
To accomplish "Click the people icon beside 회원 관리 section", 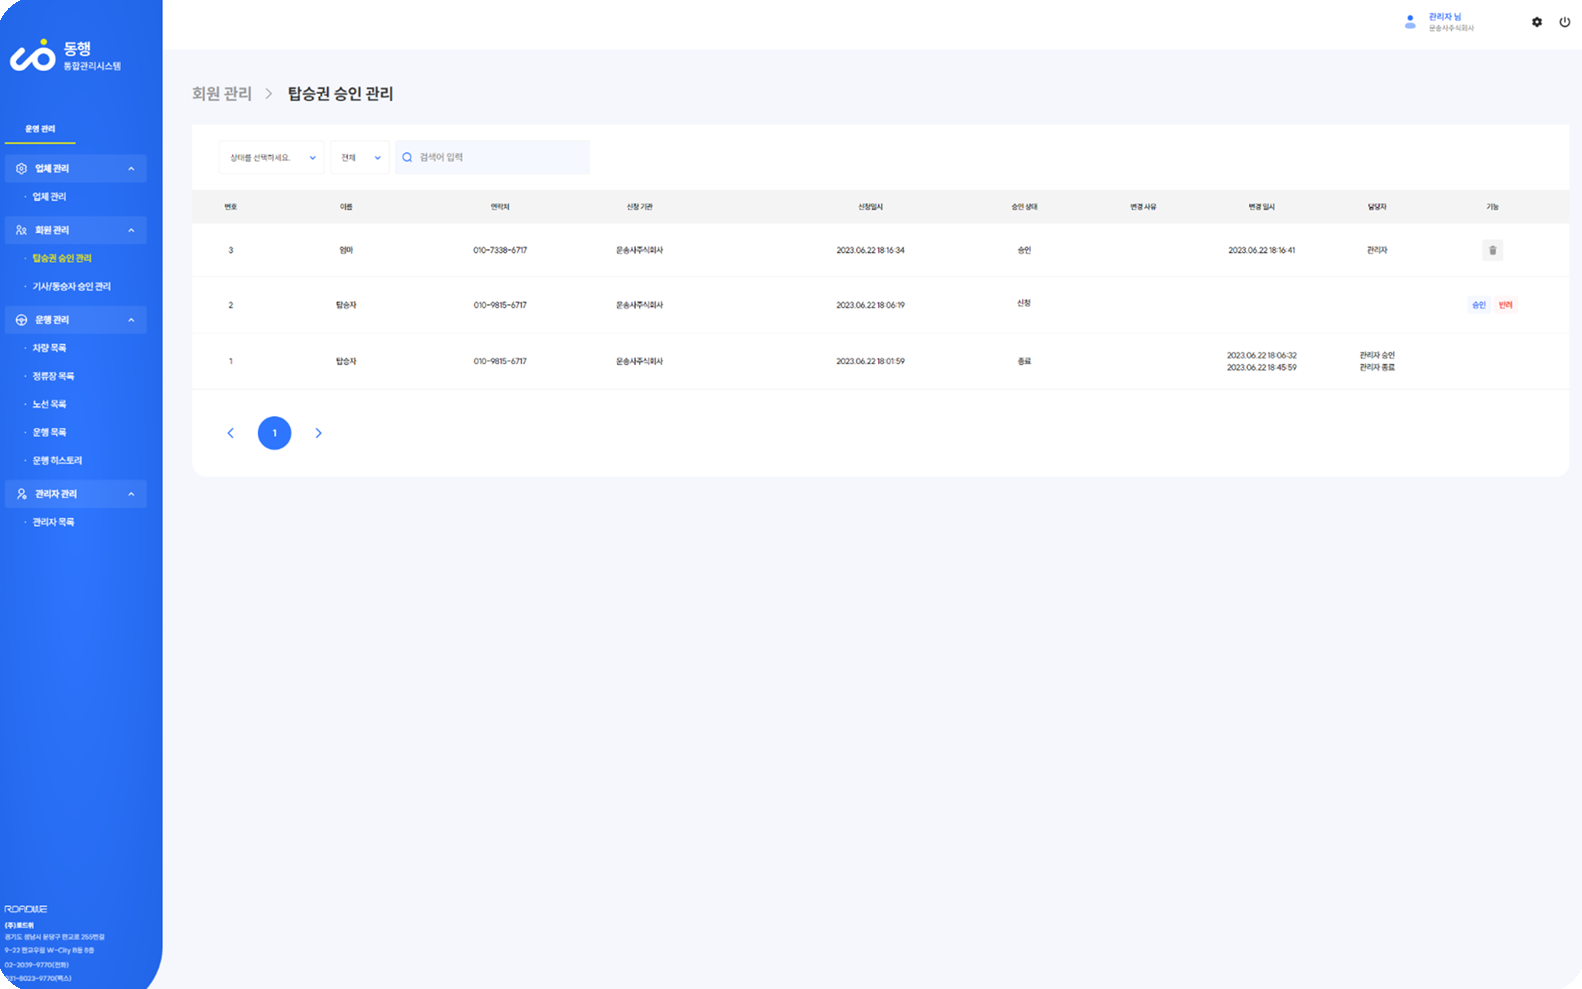I will tap(21, 230).
